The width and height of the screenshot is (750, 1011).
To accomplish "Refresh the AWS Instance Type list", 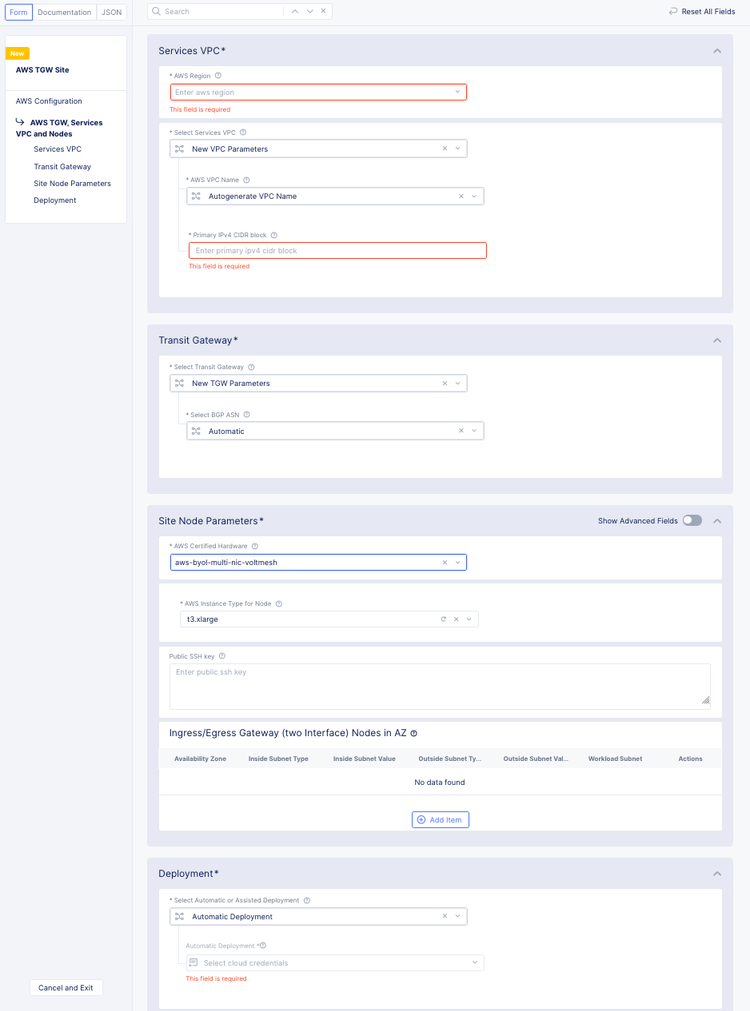I will pos(443,619).
